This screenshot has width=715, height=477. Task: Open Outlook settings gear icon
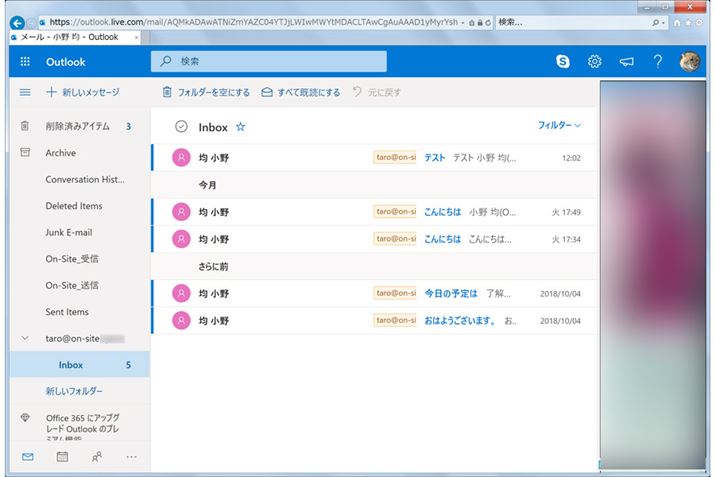[594, 62]
